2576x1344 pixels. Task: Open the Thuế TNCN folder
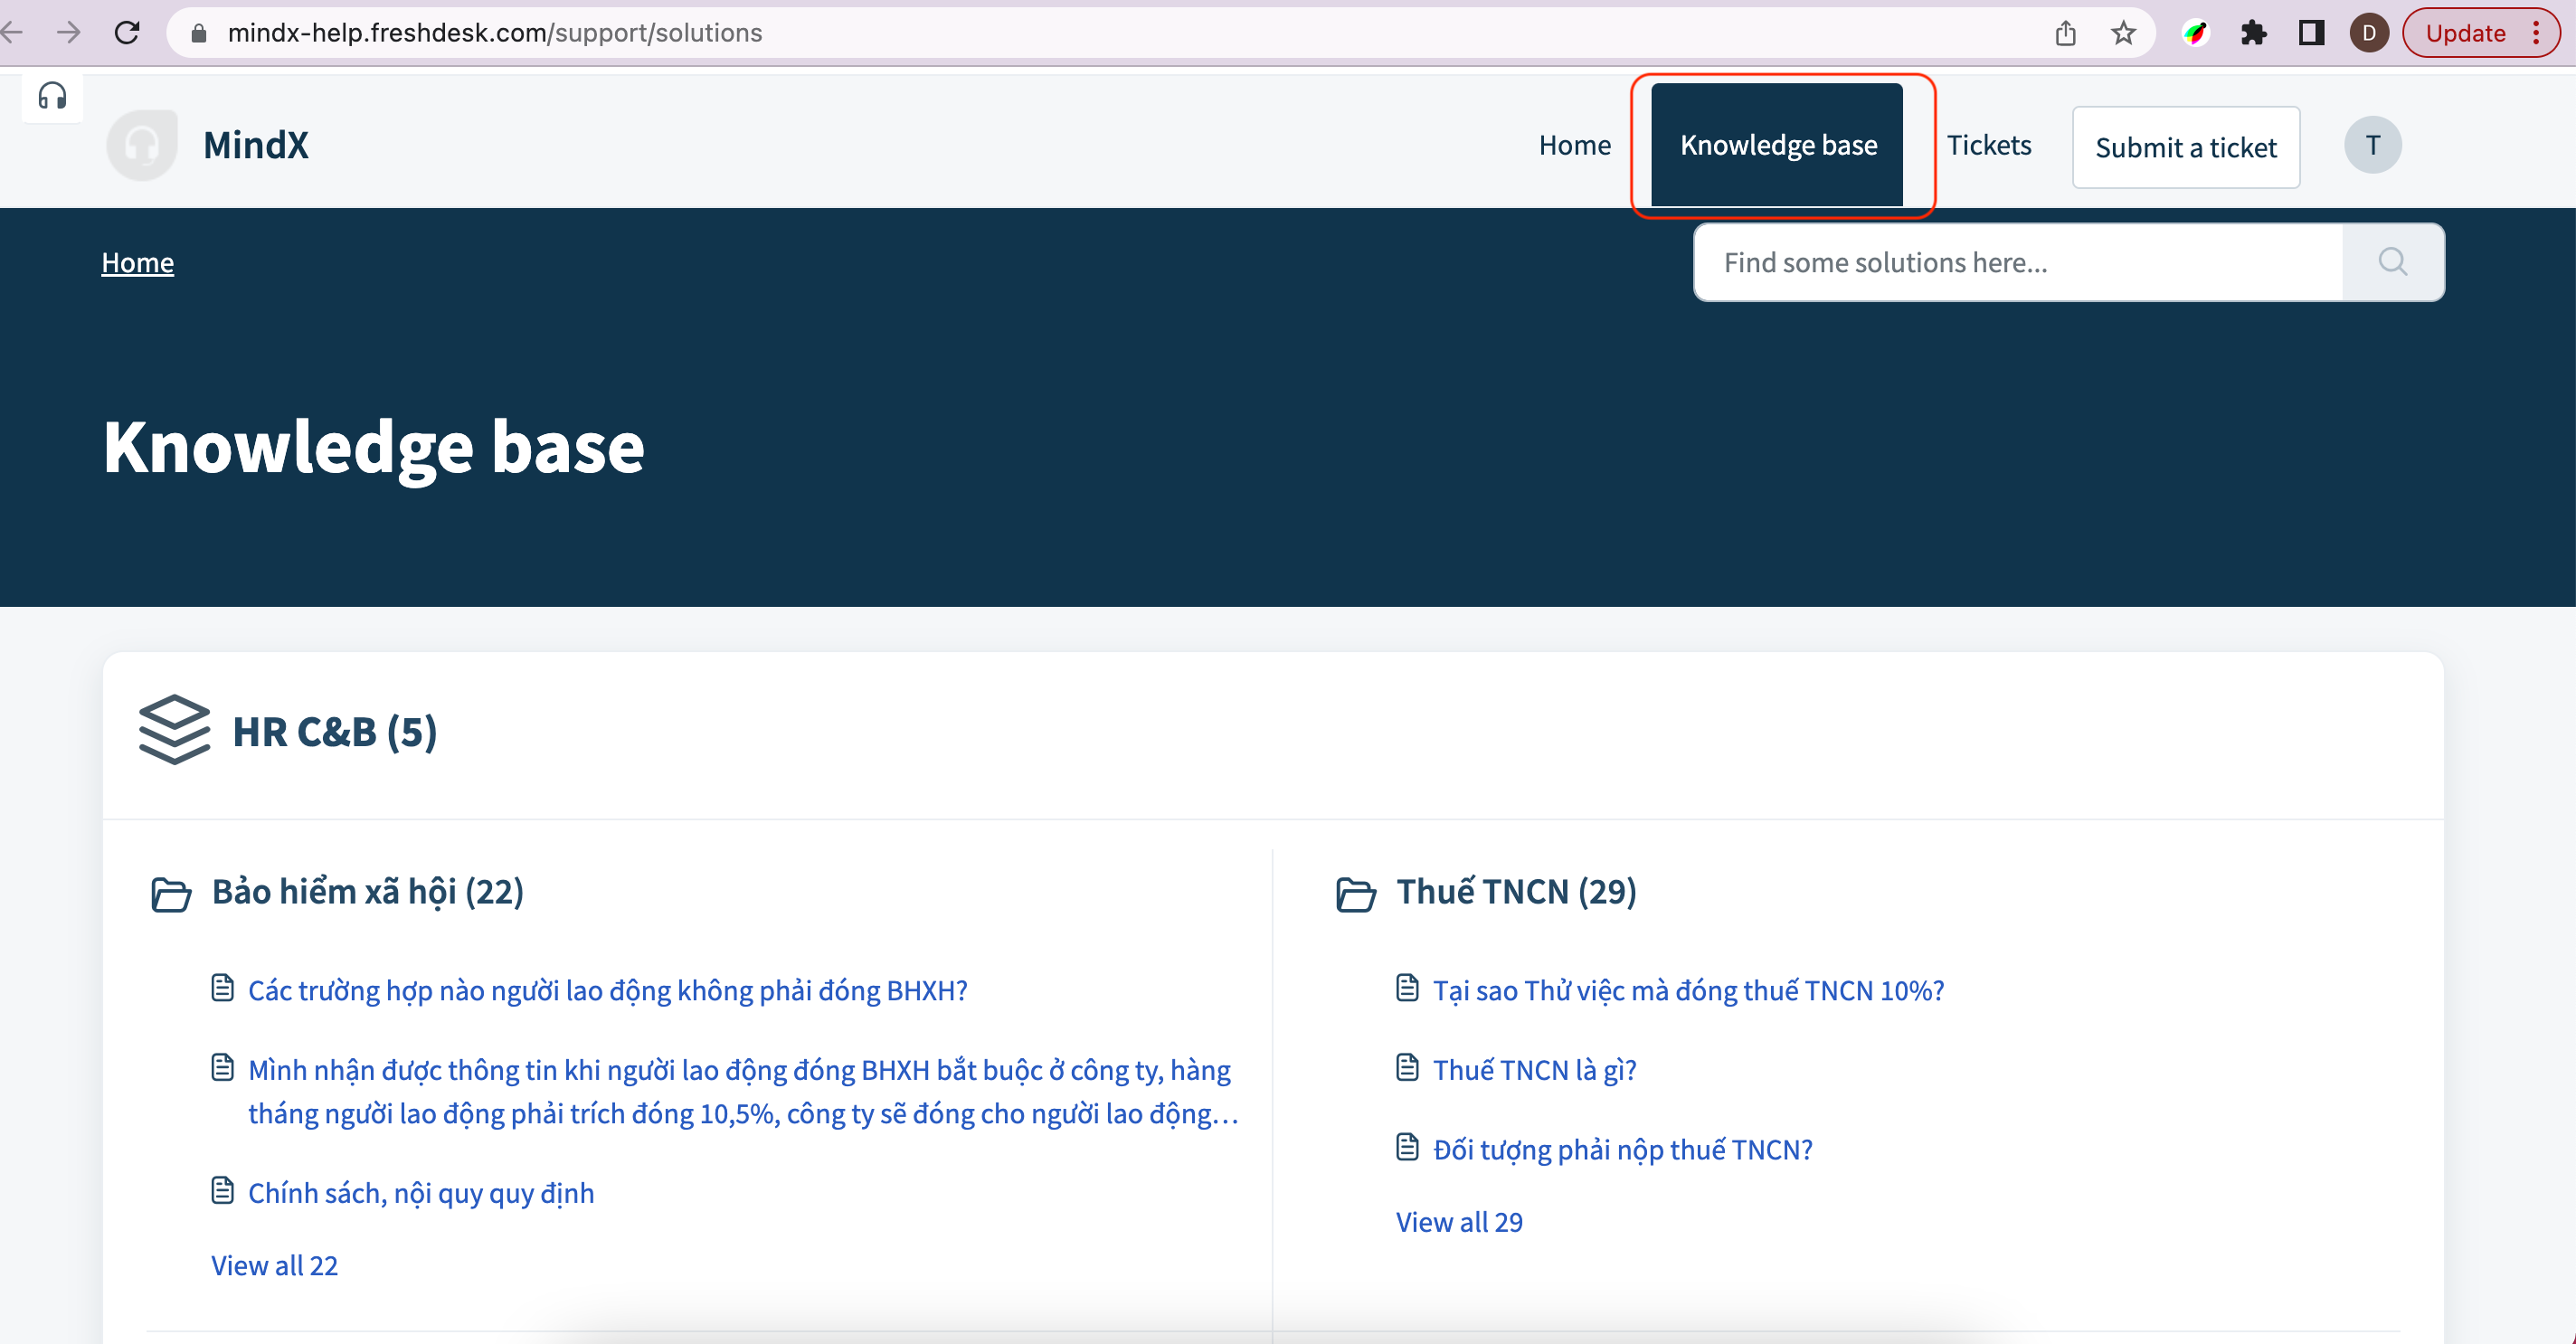[1515, 892]
